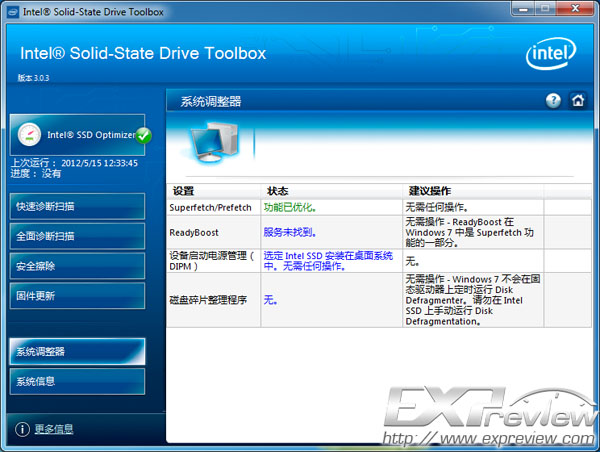The image size is (600, 452).
Task: Open 固件更新 firmware update
Action: (x=77, y=296)
